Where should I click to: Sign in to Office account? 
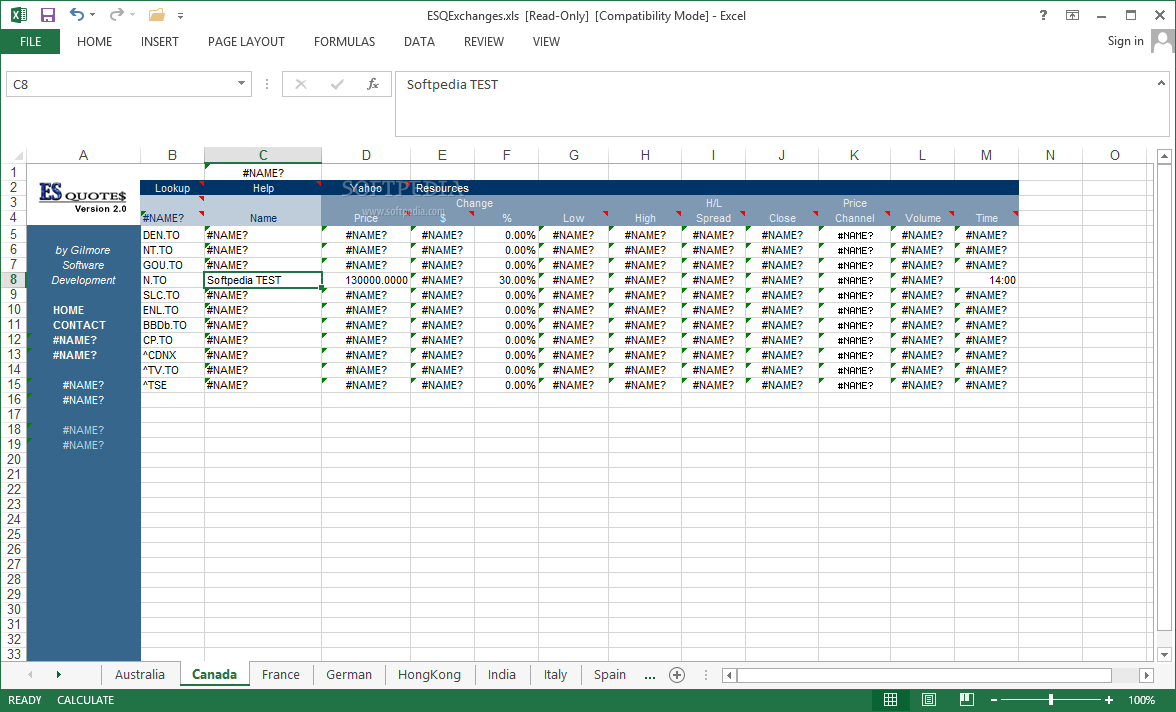coord(1125,41)
